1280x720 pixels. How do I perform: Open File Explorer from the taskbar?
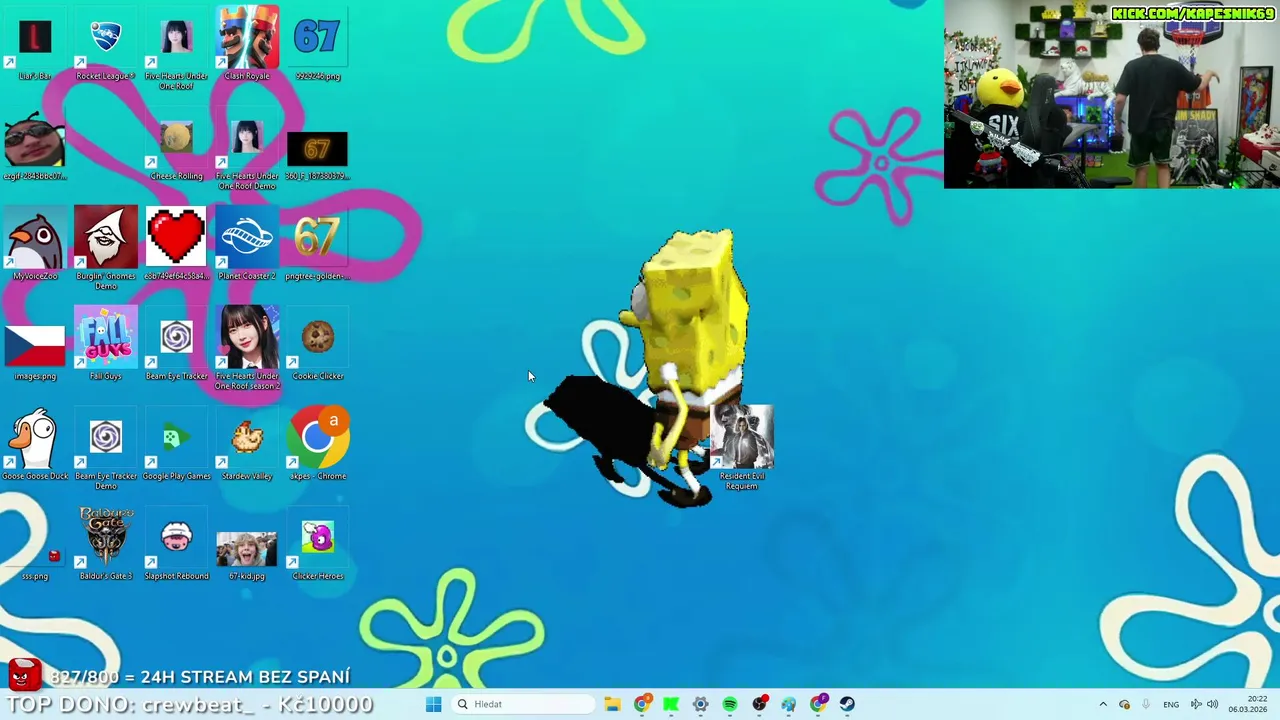point(612,704)
